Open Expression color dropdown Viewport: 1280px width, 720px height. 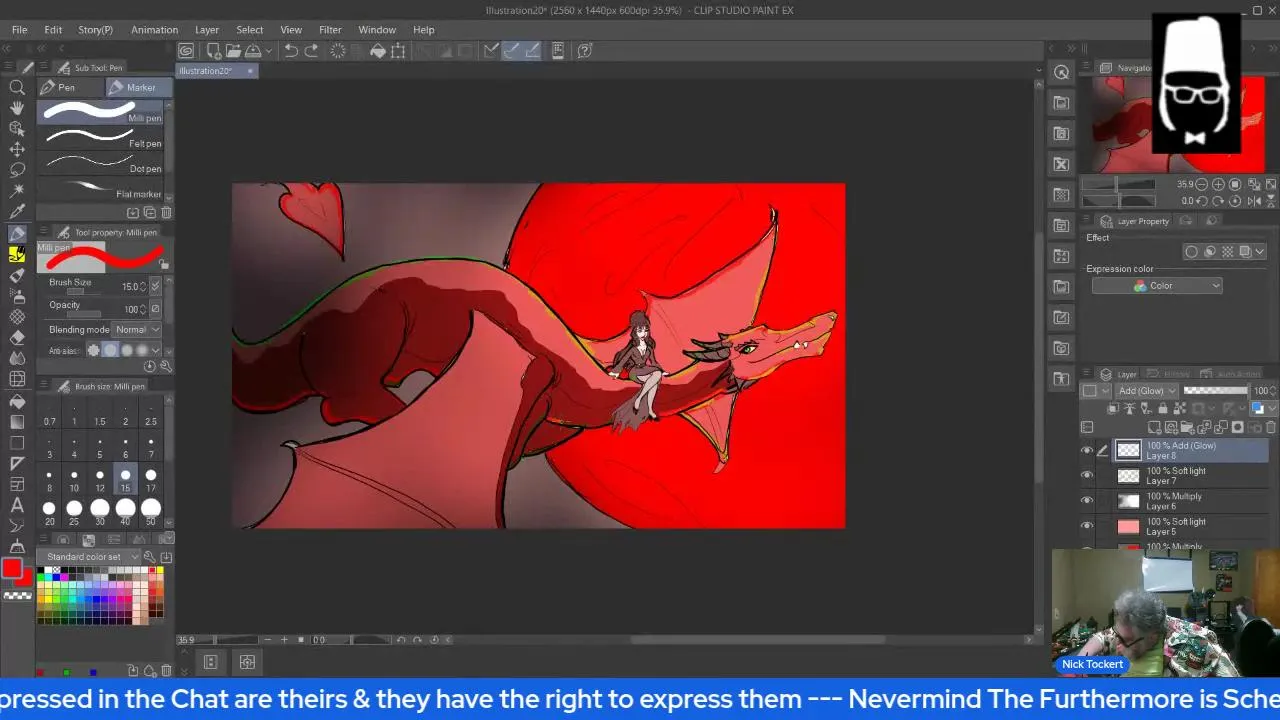(1157, 286)
